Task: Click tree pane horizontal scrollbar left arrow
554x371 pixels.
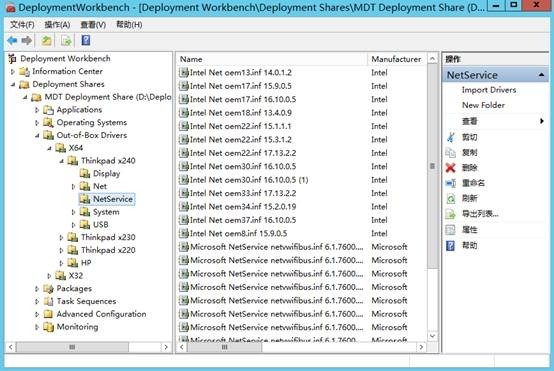Action: (x=11, y=347)
